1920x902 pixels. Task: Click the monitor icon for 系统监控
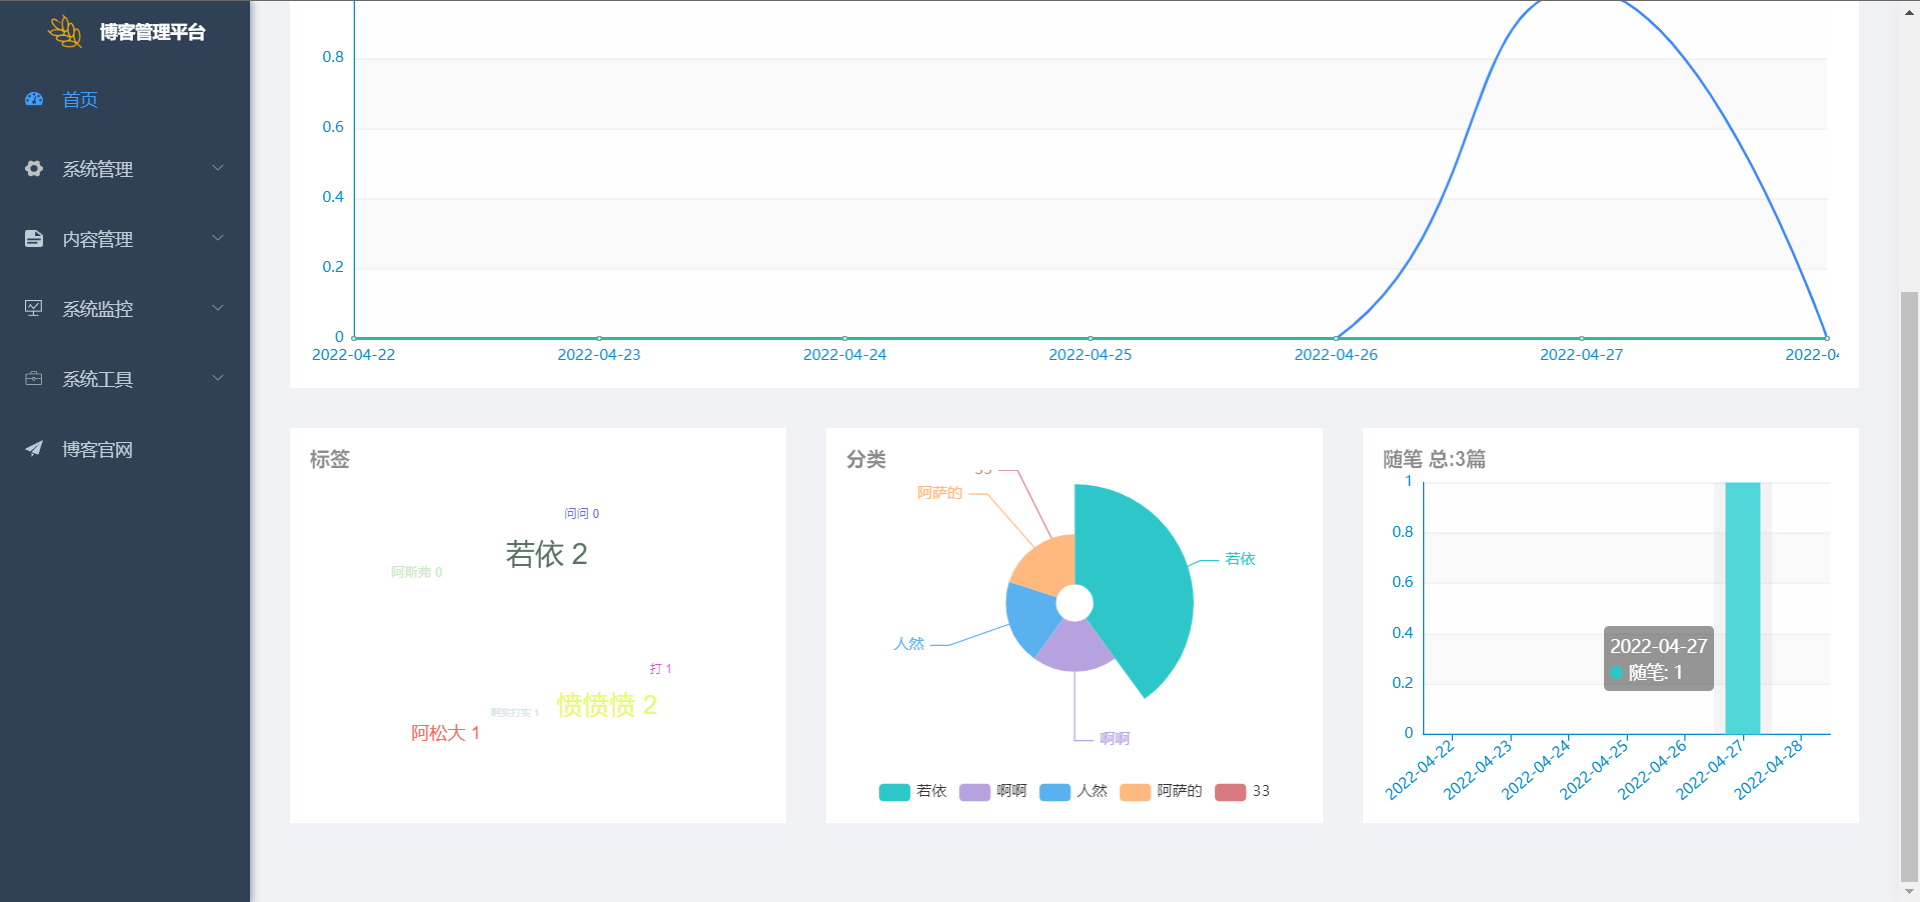(x=34, y=308)
